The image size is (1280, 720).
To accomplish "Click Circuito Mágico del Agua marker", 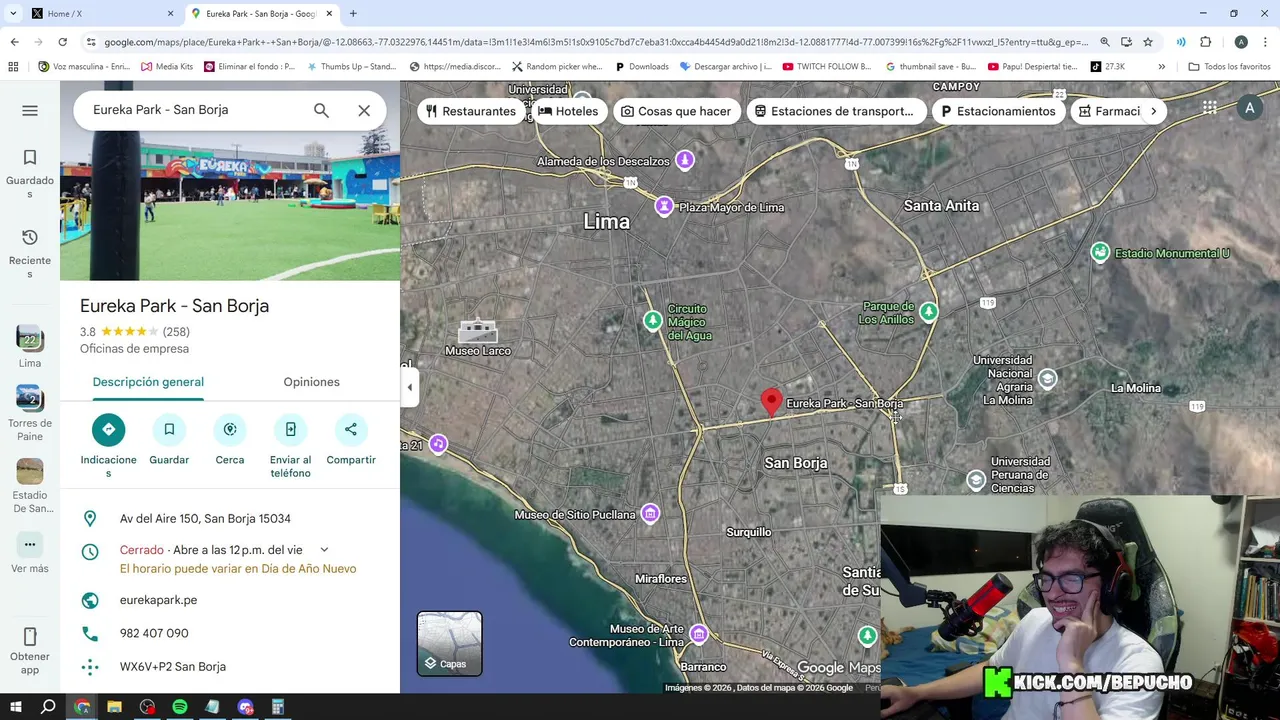I will [x=652, y=320].
